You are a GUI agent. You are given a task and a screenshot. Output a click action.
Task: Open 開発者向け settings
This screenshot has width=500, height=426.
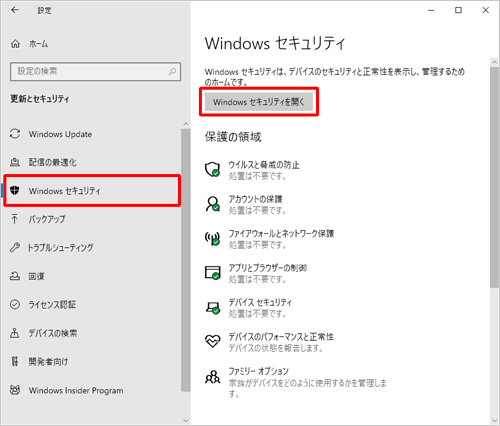[x=92, y=361]
